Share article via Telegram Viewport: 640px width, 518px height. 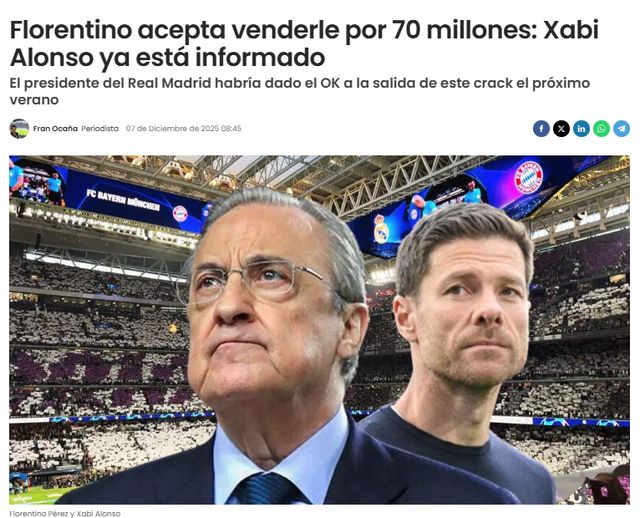(x=621, y=129)
